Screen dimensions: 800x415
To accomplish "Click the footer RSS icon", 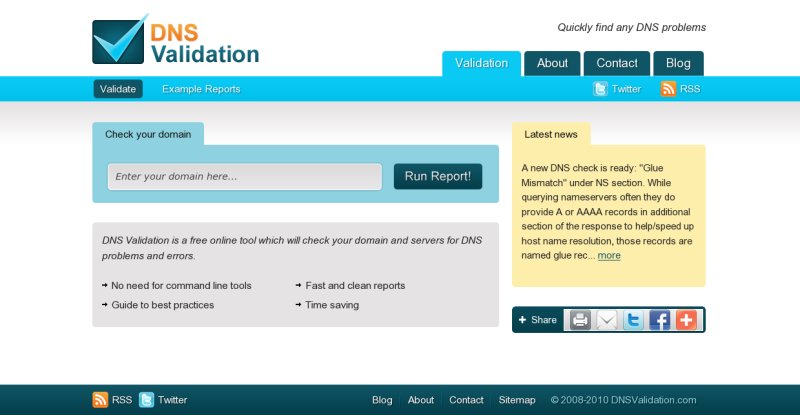I will pos(100,400).
